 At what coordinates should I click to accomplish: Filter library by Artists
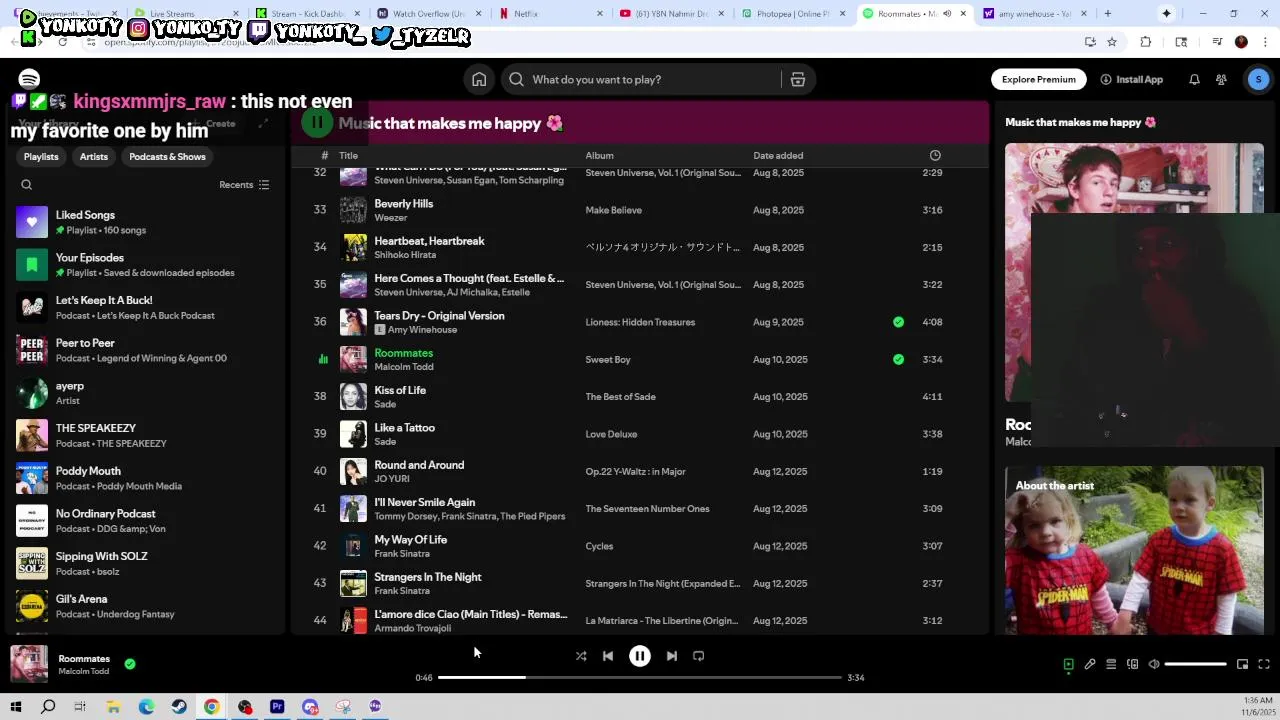click(94, 157)
